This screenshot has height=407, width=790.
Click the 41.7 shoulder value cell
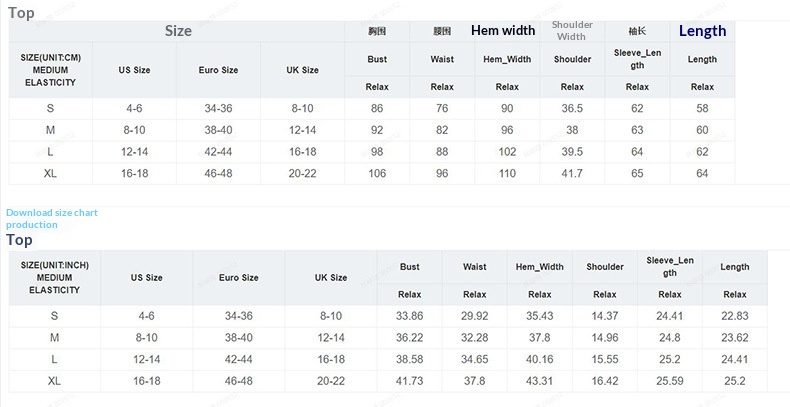[572, 174]
